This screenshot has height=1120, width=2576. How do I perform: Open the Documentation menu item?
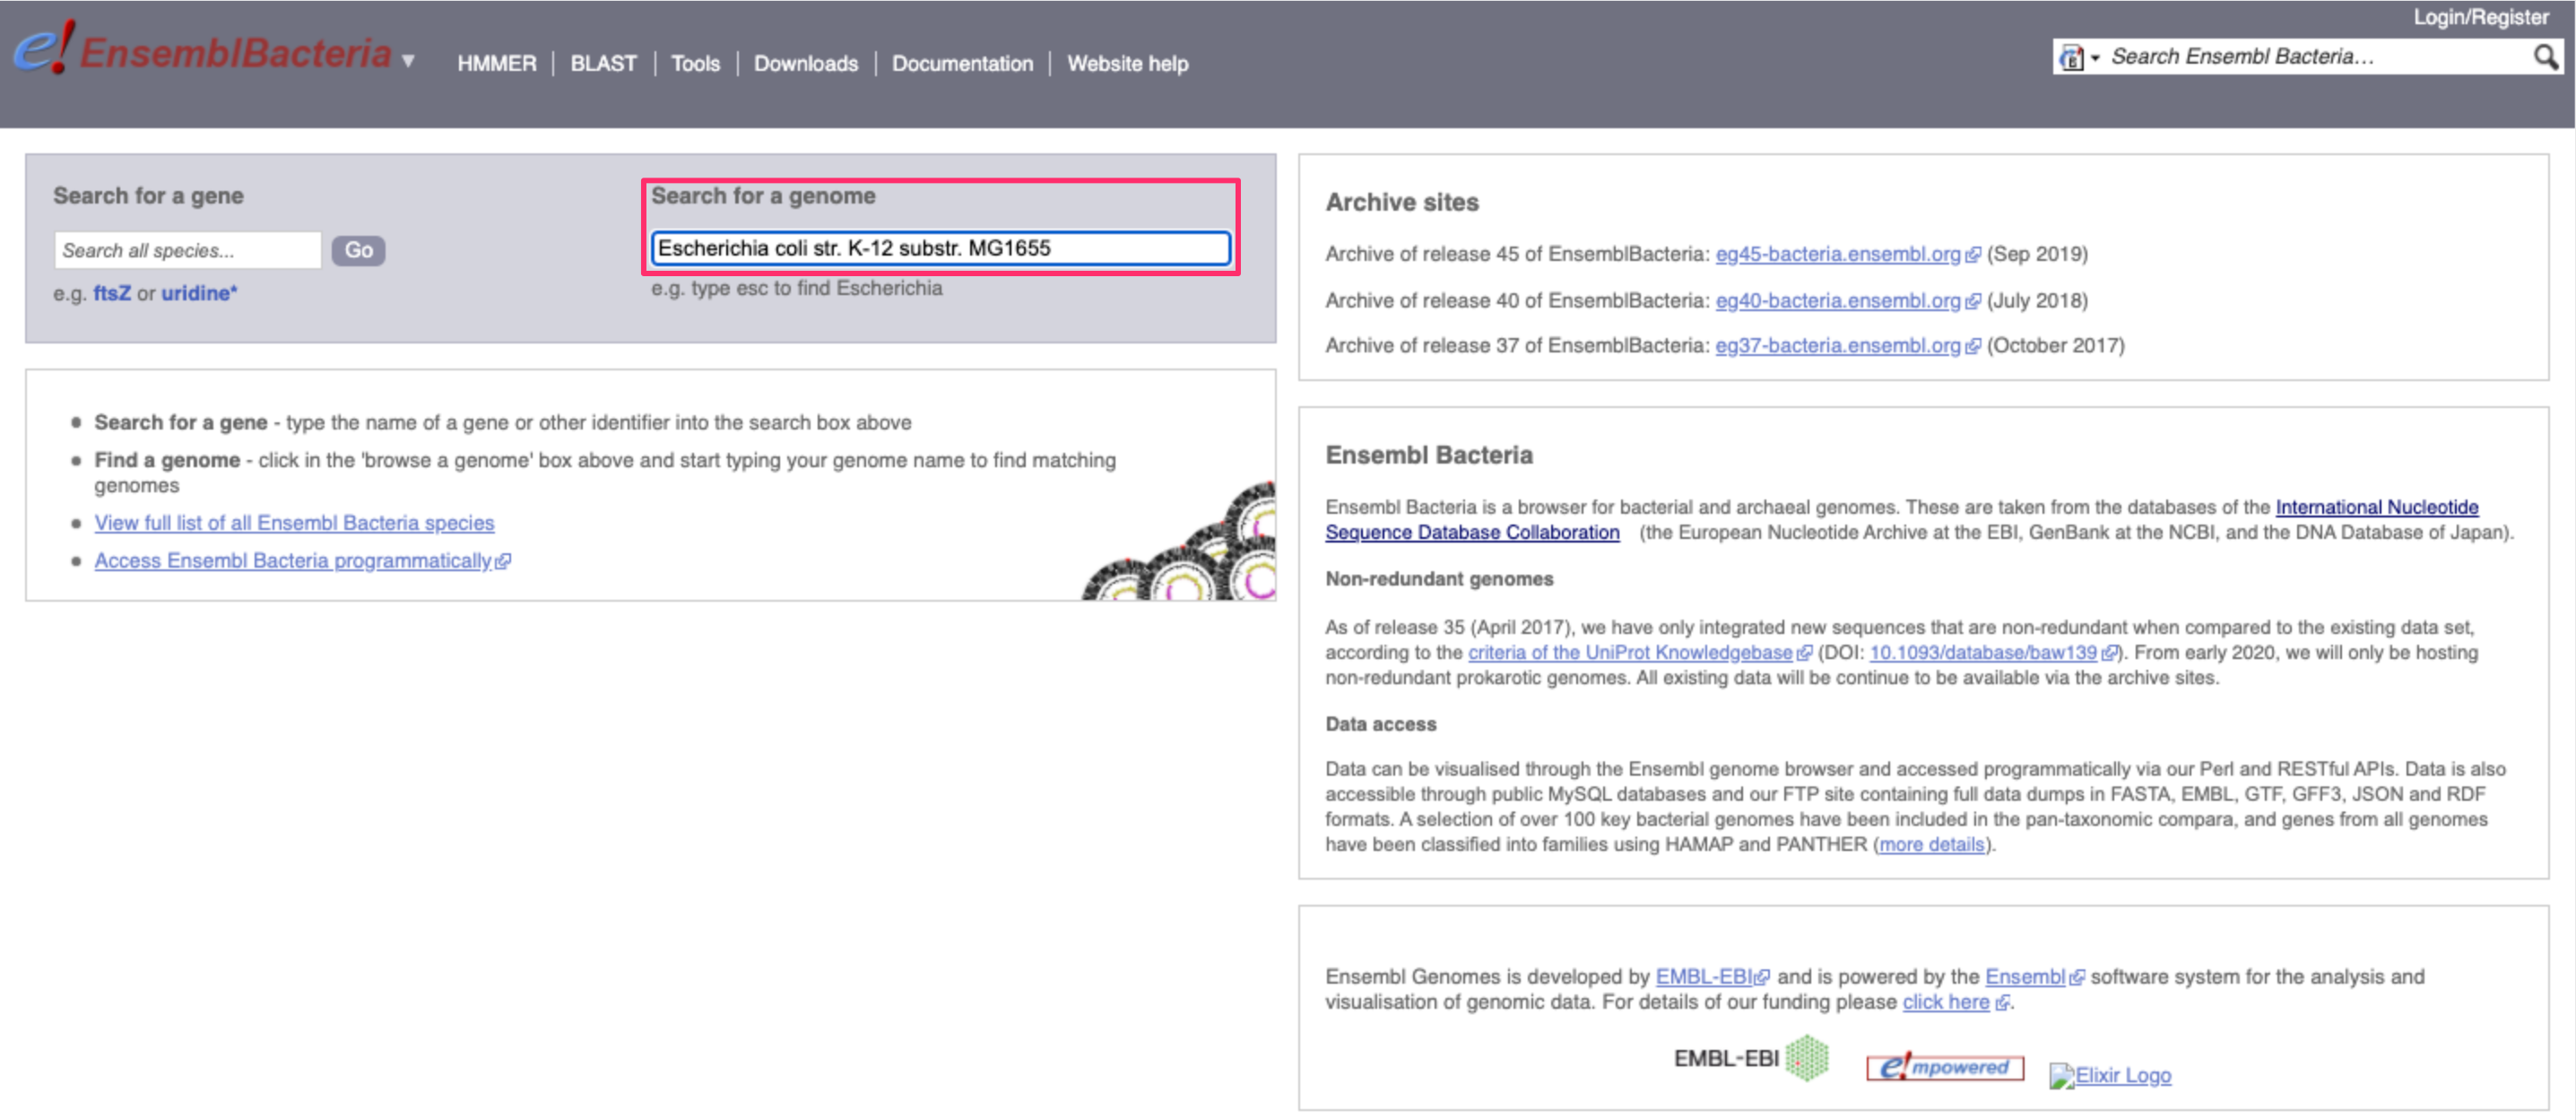(x=962, y=63)
